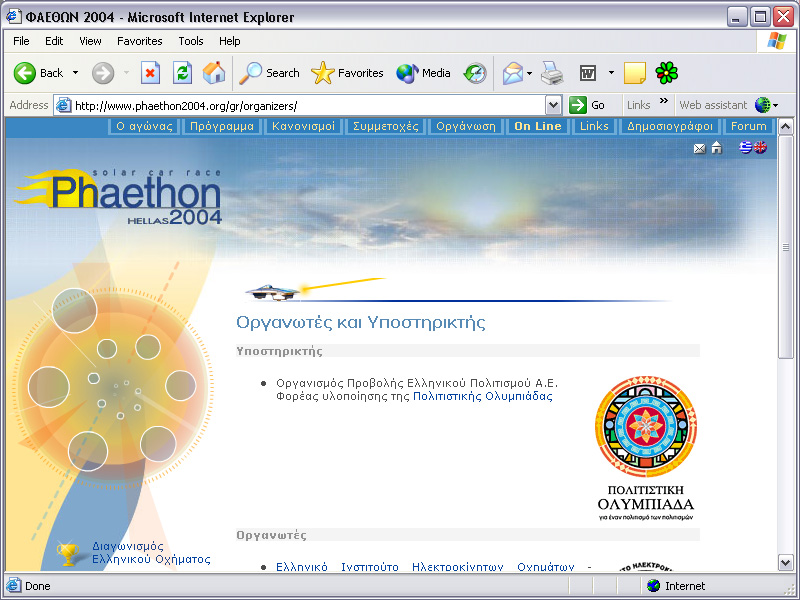The height and width of the screenshot is (600, 800).
Task: Click the Phaethon 2004 logo
Action: coord(120,197)
